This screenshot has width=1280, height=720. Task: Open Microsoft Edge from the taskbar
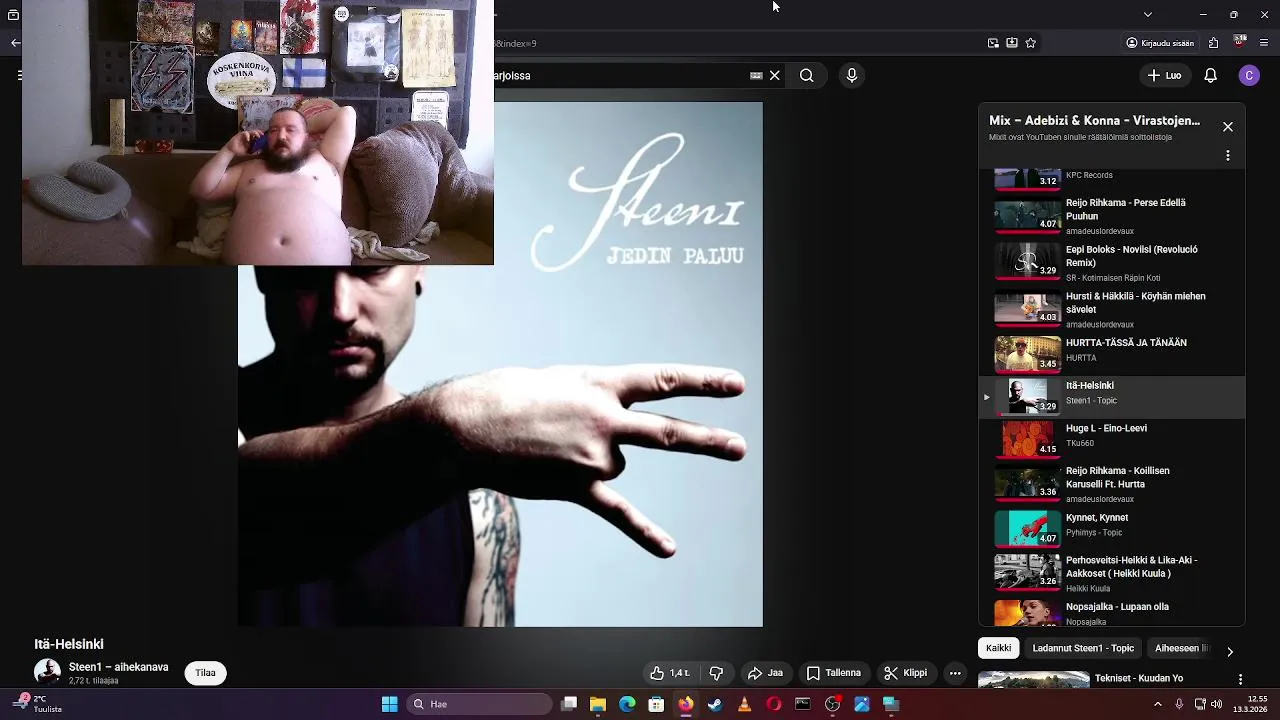click(627, 704)
